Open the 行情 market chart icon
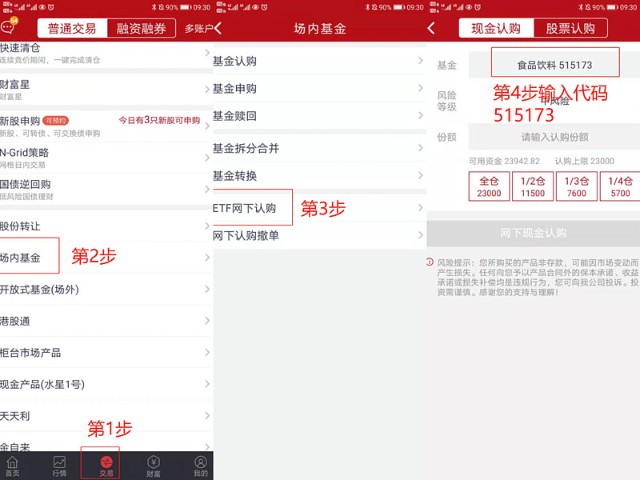The width and height of the screenshot is (640, 480). (59, 466)
